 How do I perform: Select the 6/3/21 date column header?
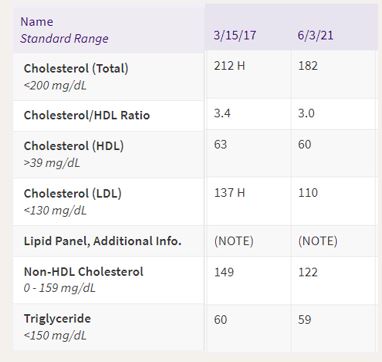[x=315, y=35]
